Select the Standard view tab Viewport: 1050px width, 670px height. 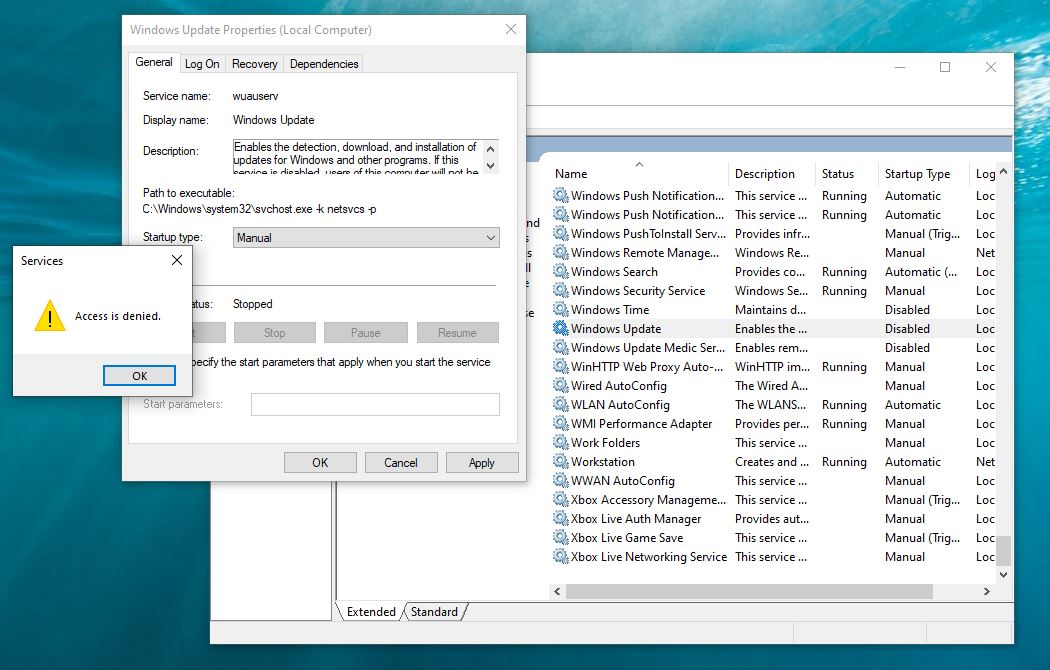coord(434,612)
